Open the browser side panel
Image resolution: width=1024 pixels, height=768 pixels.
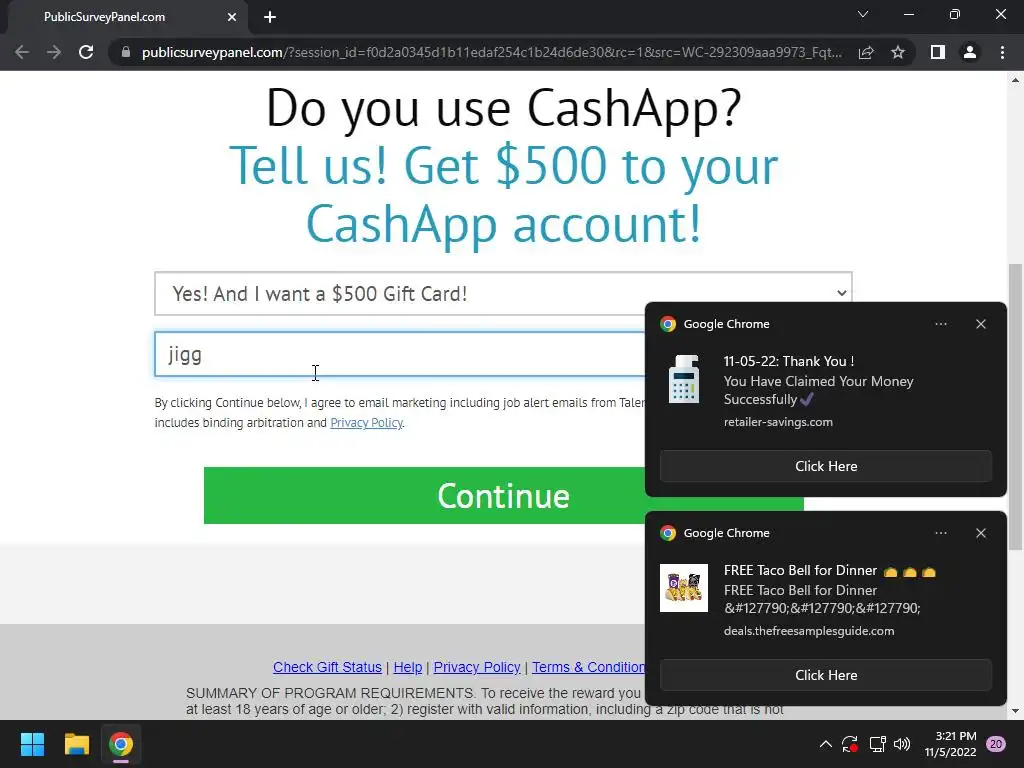[x=938, y=52]
